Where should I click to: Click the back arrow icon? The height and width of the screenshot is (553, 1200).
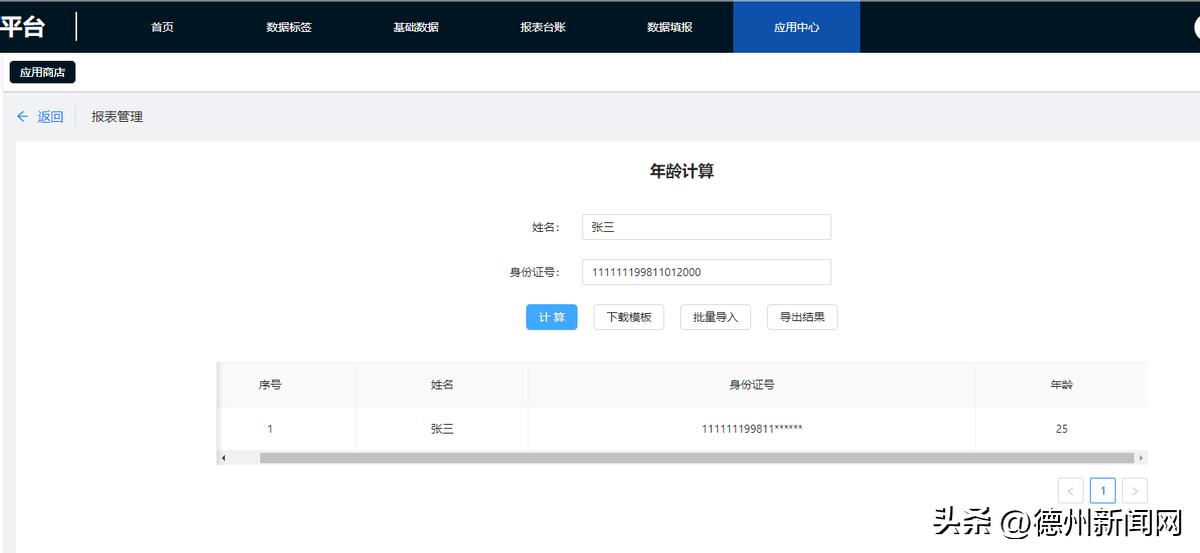23,117
